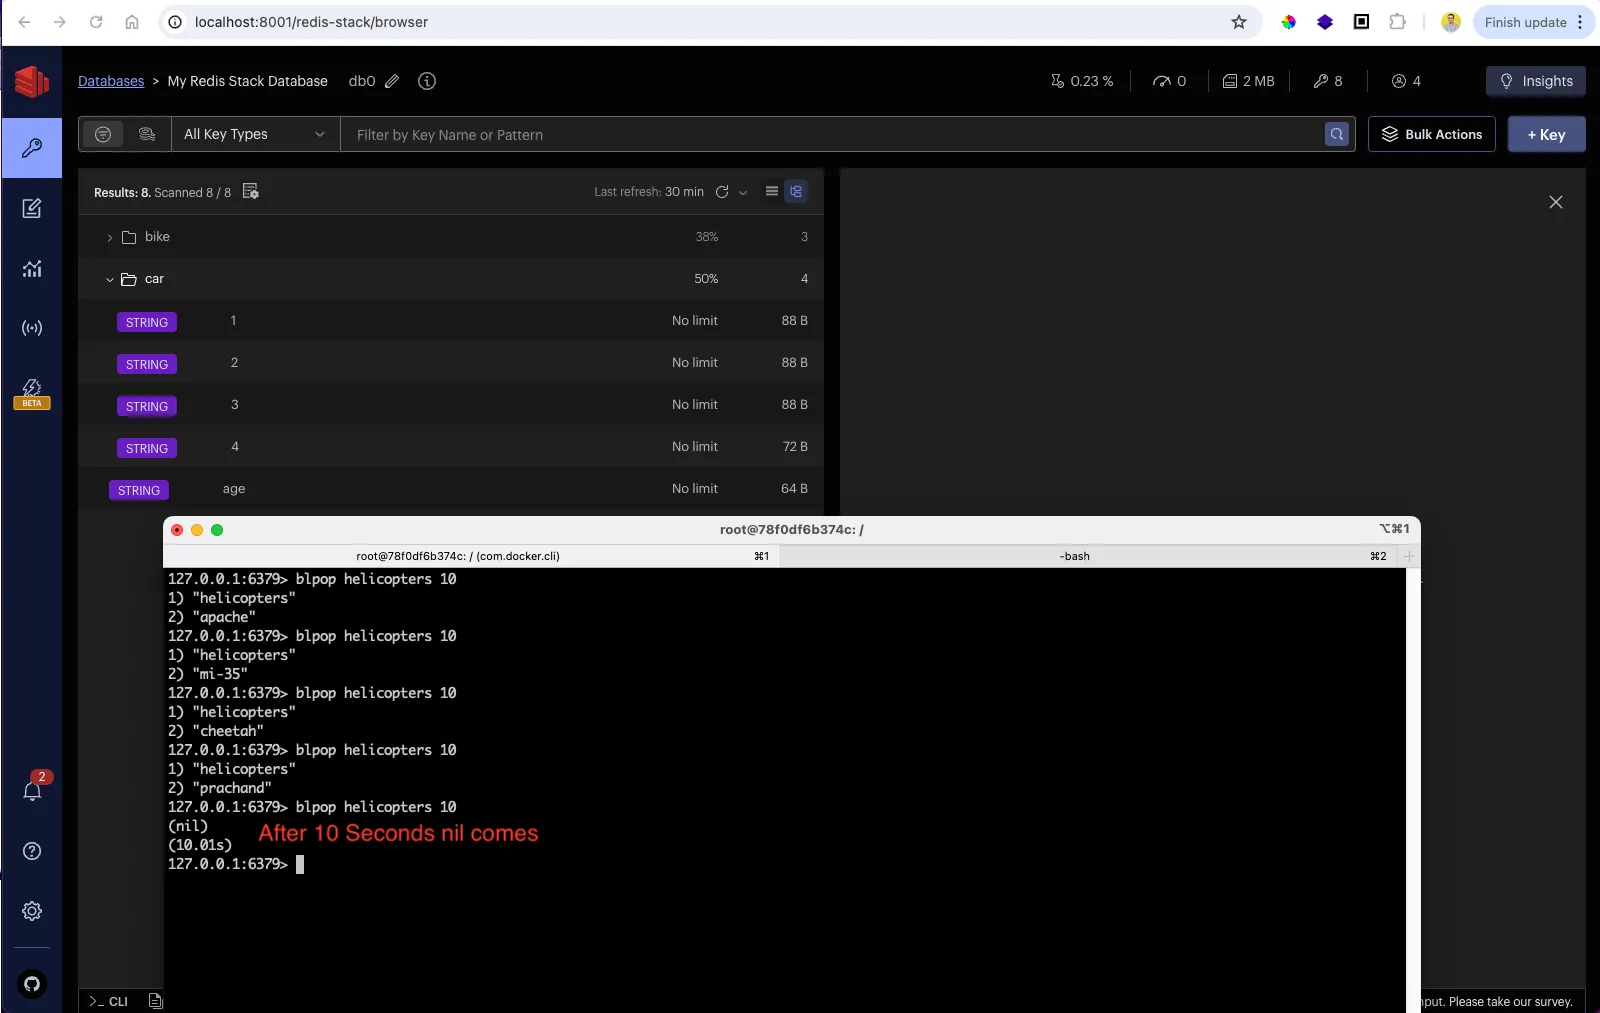1600x1013 pixels.
Task: Click the commands per second statistic
Action: coord(1169,81)
